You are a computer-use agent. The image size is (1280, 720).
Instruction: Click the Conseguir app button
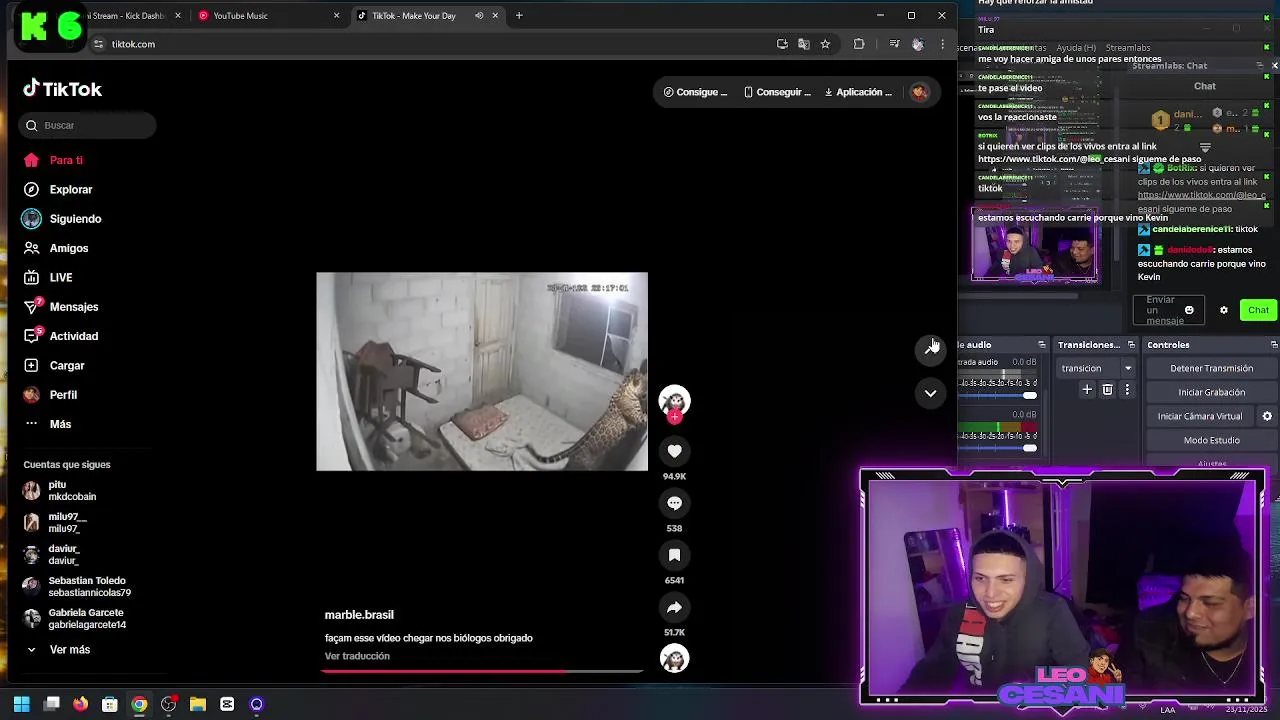777,92
